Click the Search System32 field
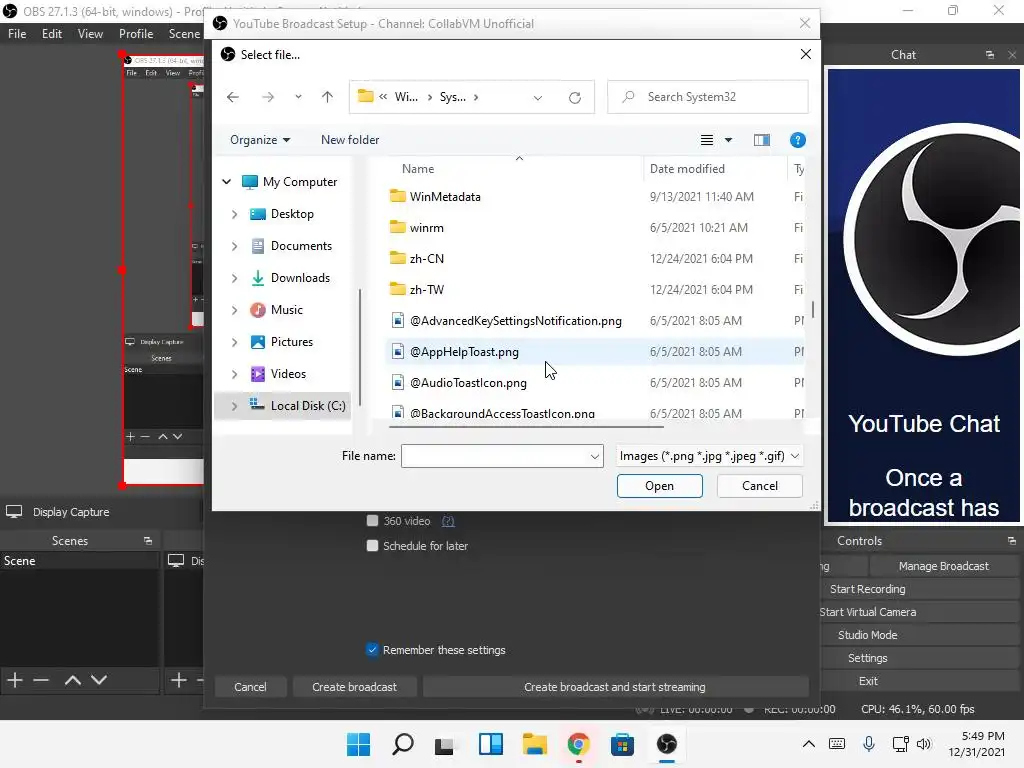Screen dimensions: 1024x768 [x=708, y=97]
